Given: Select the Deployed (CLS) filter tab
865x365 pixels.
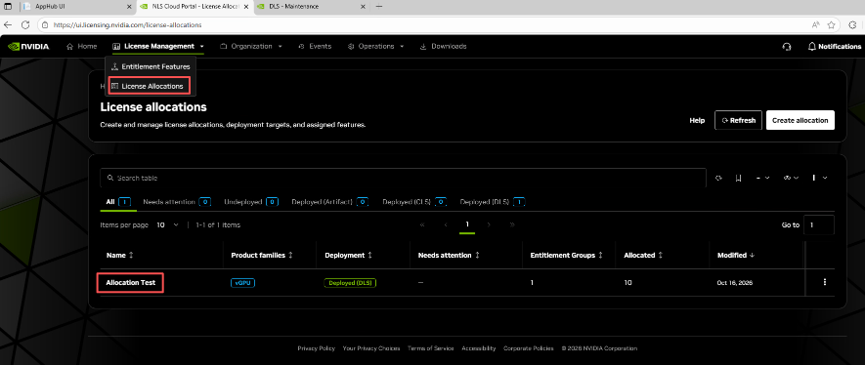Looking at the screenshot, I should tap(414, 202).
